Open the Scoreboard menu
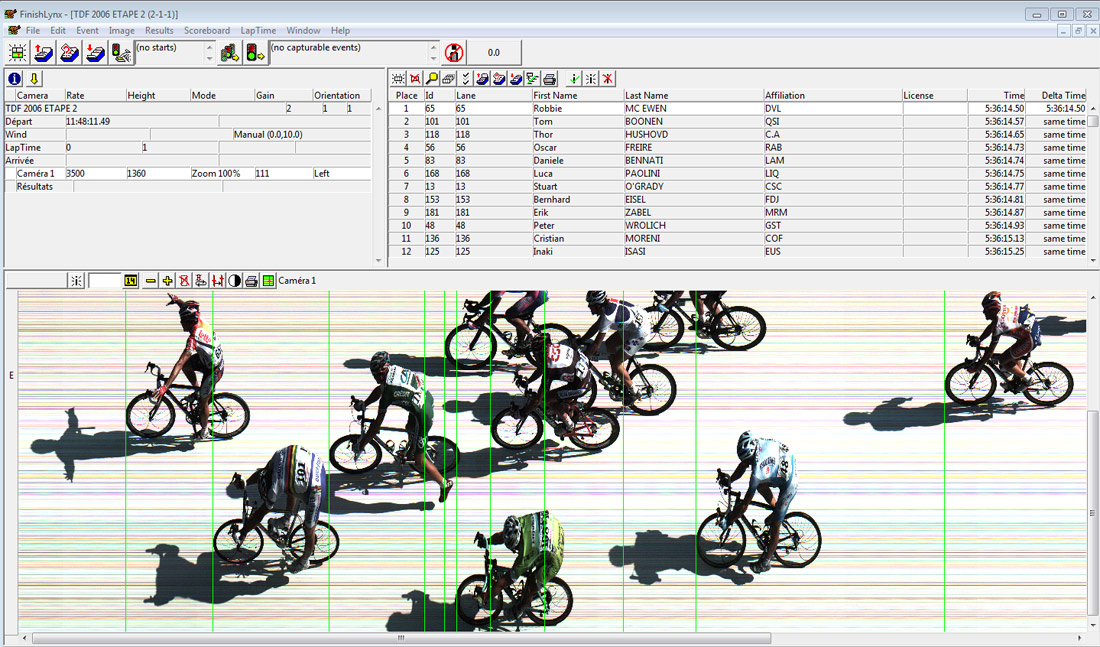The width and height of the screenshot is (1100, 647). (207, 30)
